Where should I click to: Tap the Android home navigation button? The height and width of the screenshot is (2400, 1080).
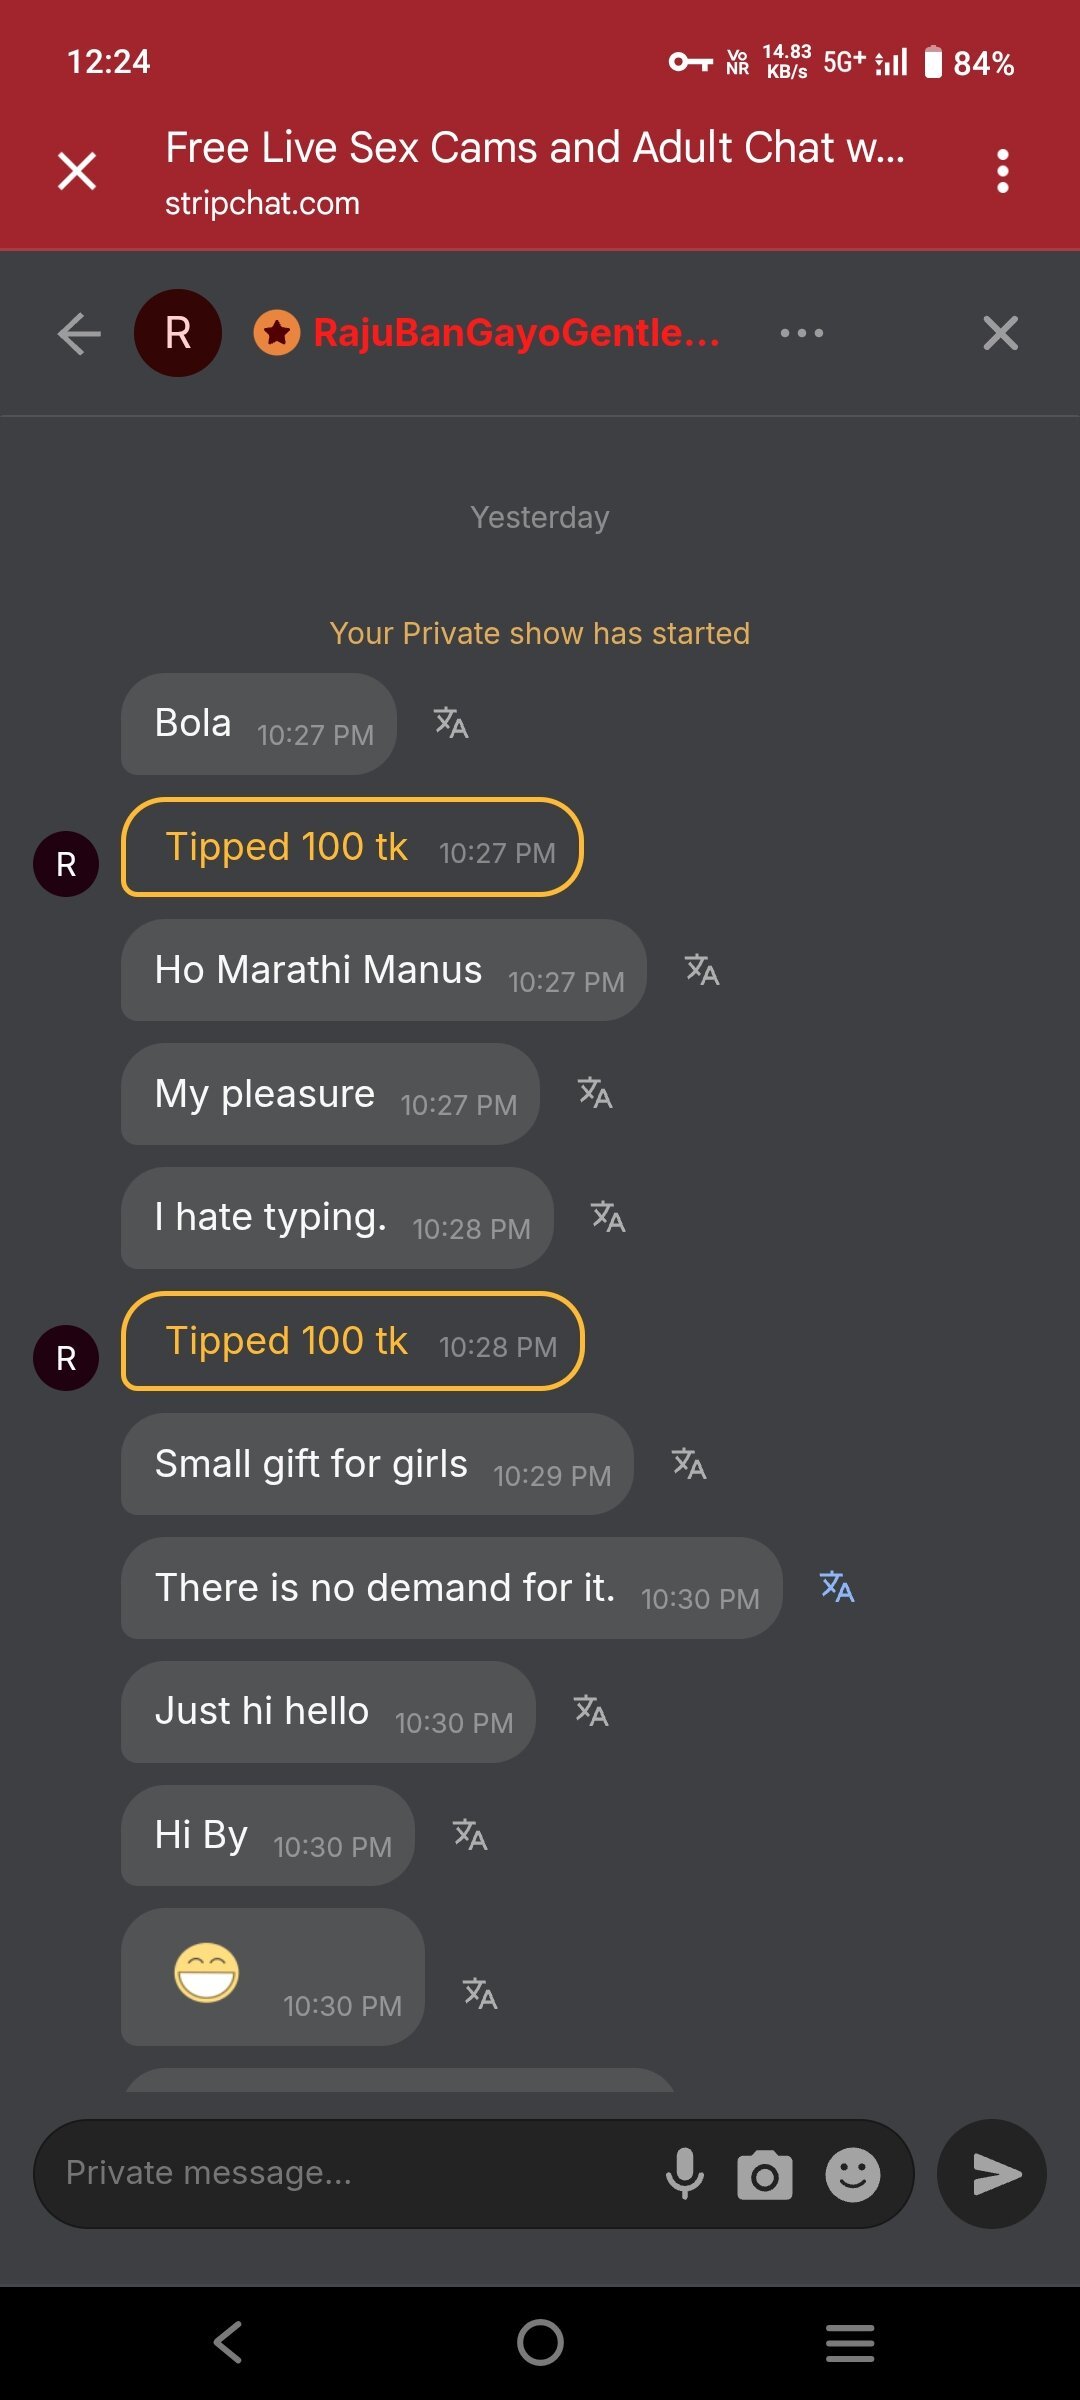coord(540,2342)
